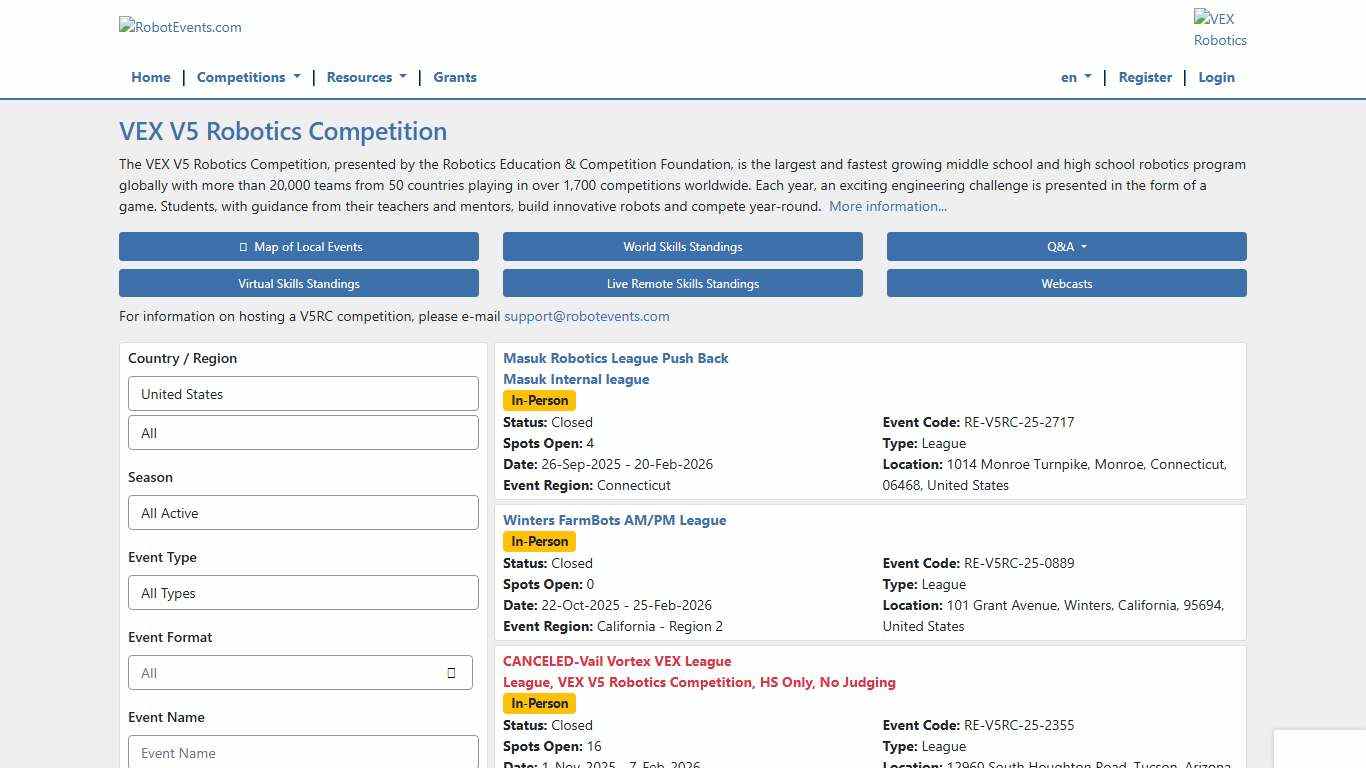Click the support@robotevents.com email link
The width and height of the screenshot is (1366, 768).
coord(587,316)
